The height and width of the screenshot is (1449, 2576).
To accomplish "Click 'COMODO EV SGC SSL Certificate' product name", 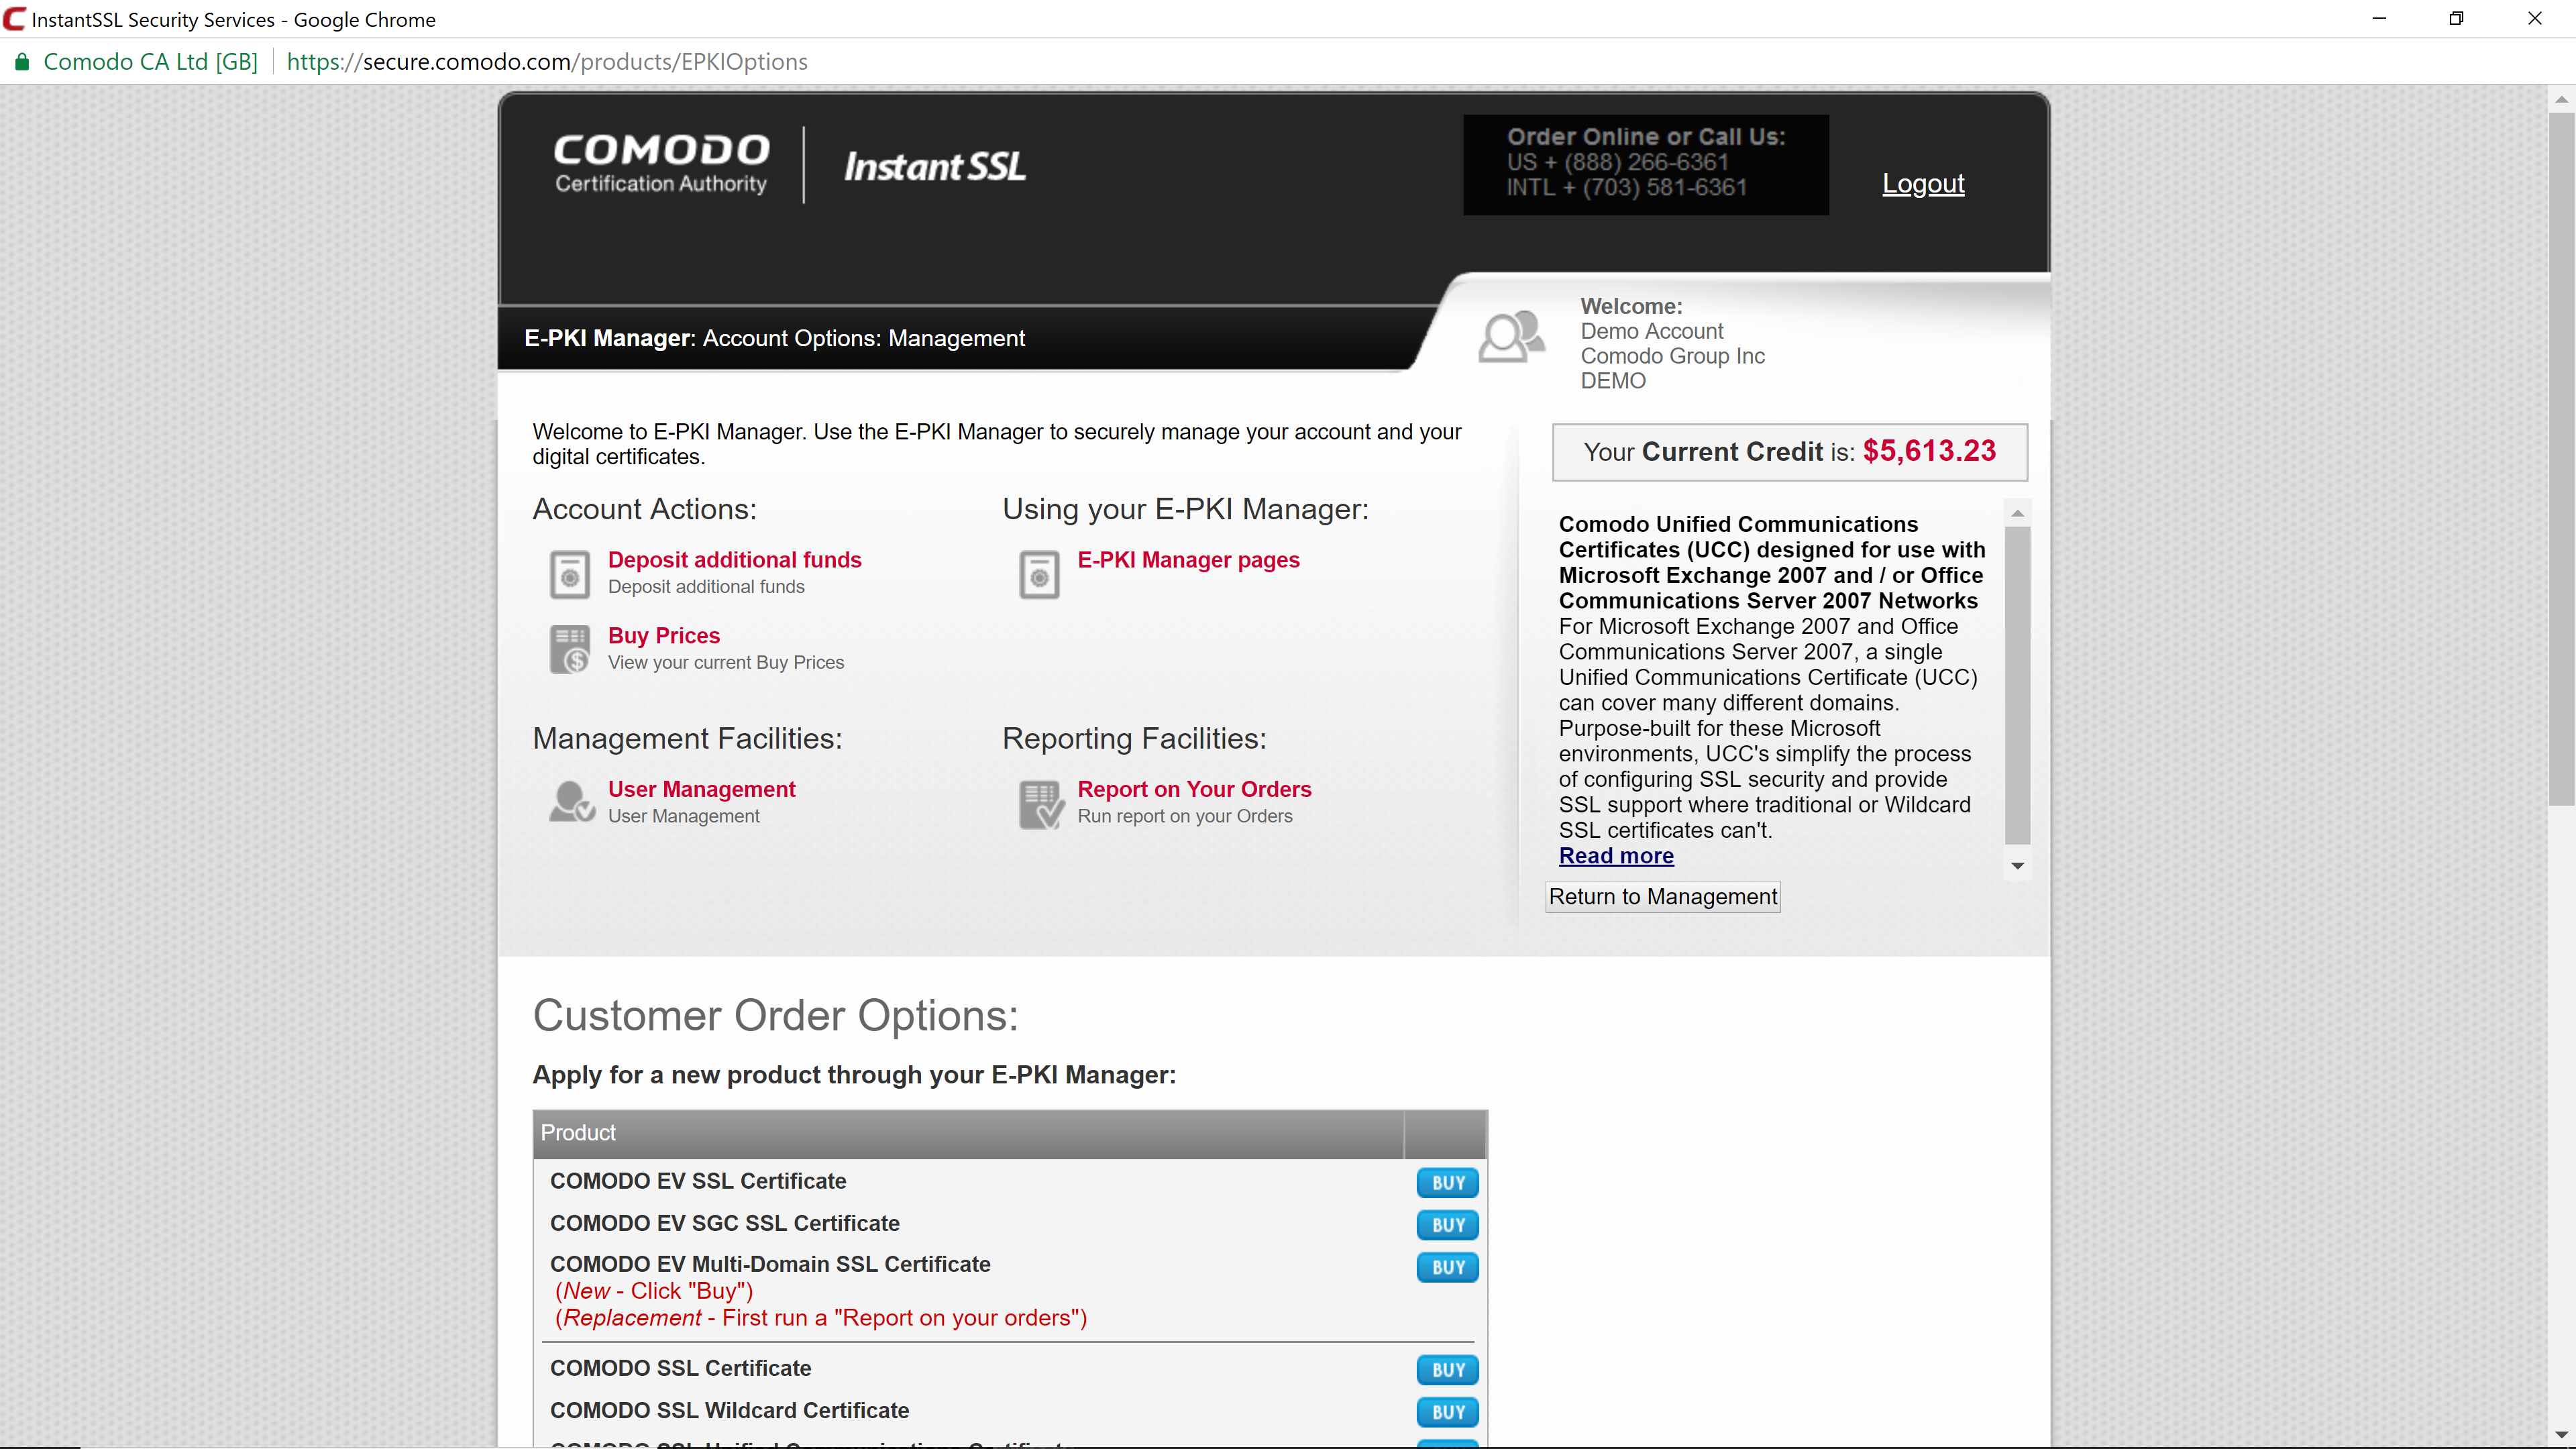I will pos(724,1223).
